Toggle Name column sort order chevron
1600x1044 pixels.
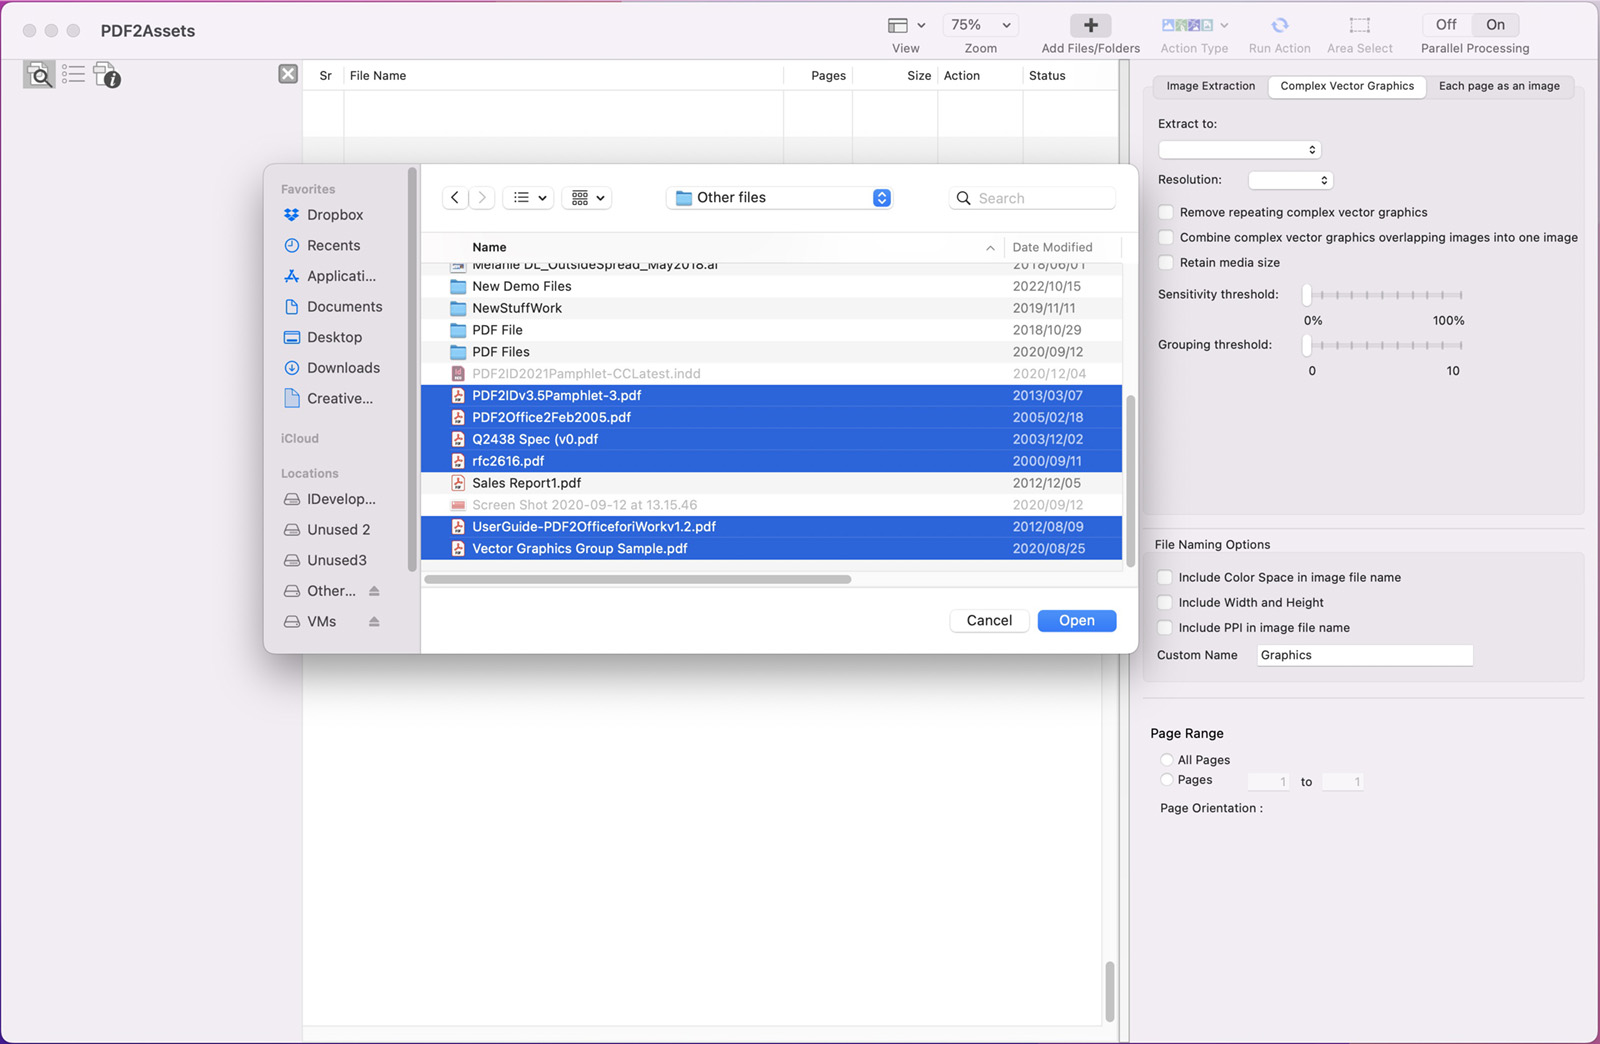tap(990, 248)
